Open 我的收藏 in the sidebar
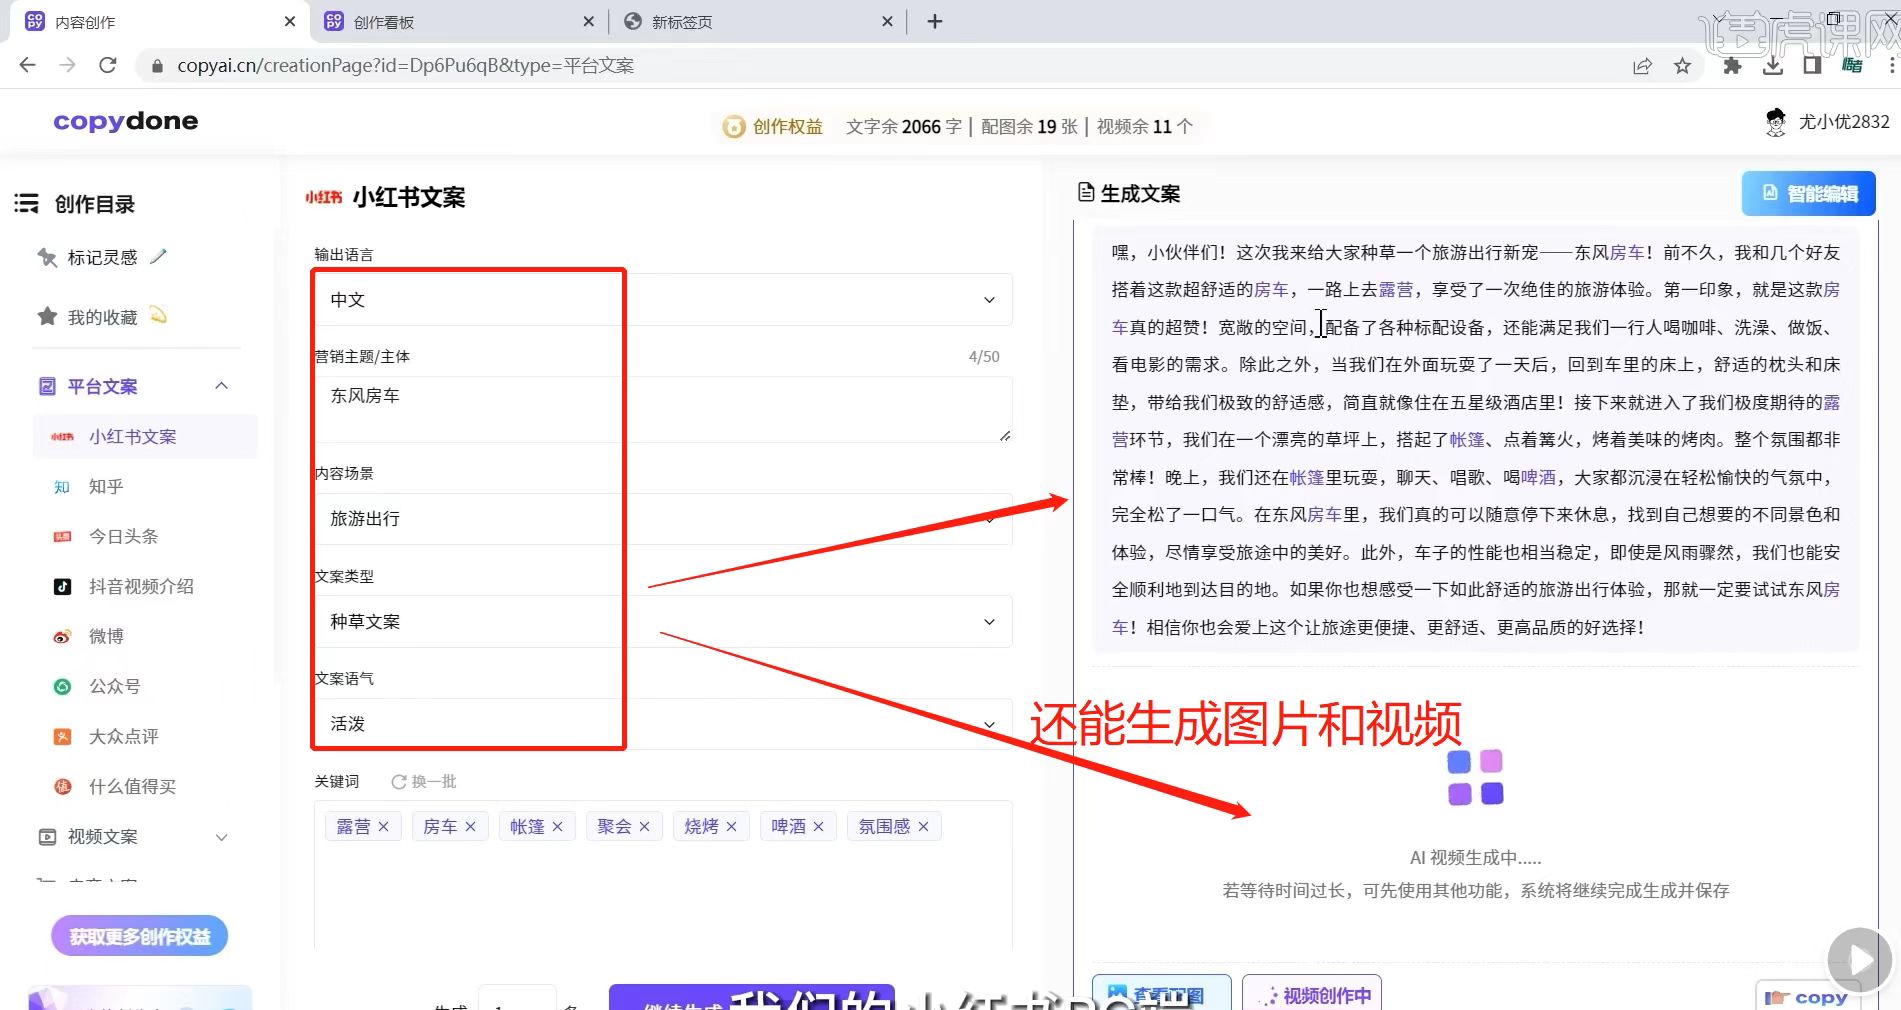1901x1010 pixels. click(x=102, y=318)
